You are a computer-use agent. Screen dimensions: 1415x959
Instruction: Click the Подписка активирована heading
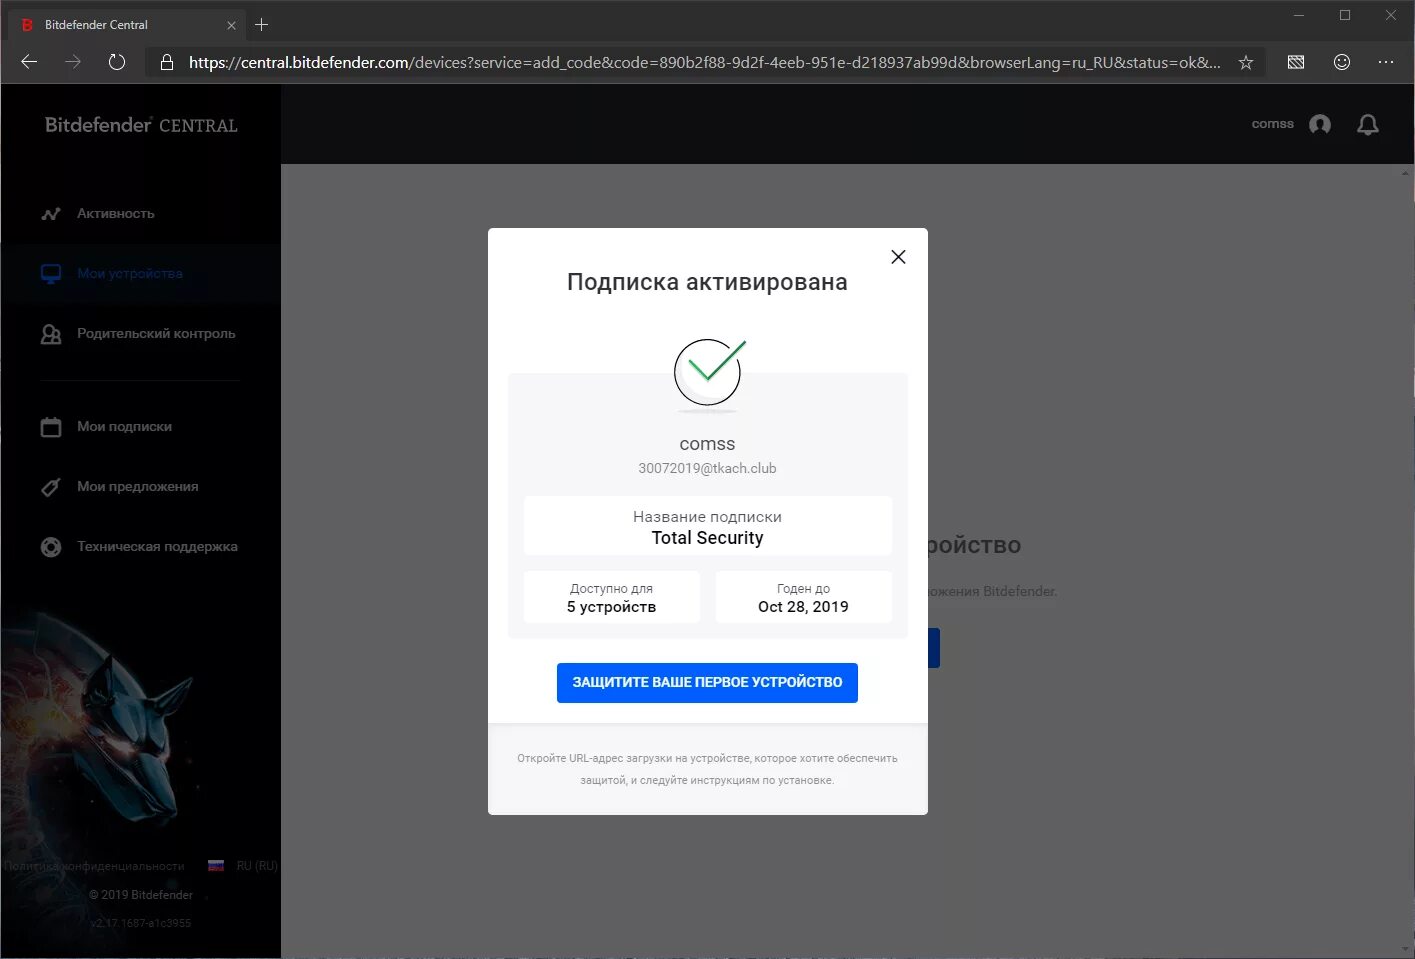pyautogui.click(x=707, y=282)
